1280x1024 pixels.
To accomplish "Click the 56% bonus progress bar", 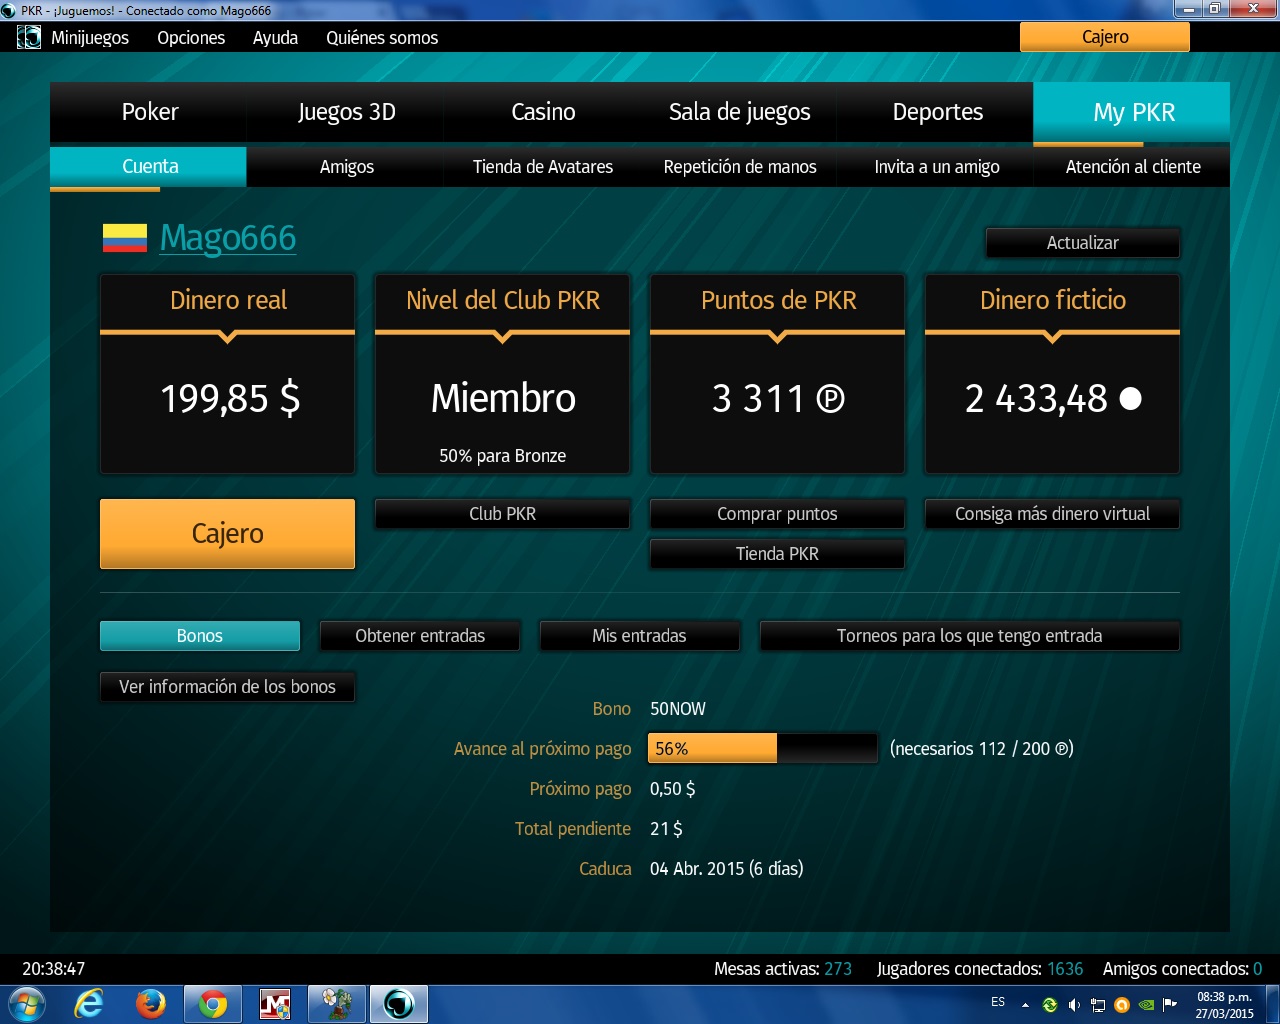I will point(763,749).
